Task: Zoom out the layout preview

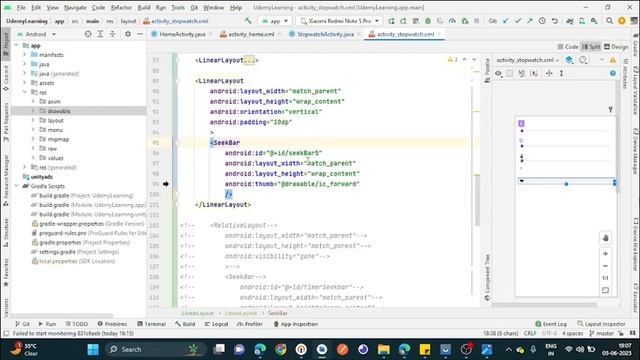Action: (605, 266)
